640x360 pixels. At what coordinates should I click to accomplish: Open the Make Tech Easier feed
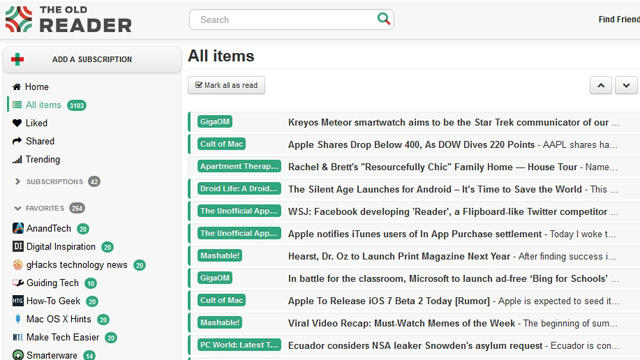(63, 337)
